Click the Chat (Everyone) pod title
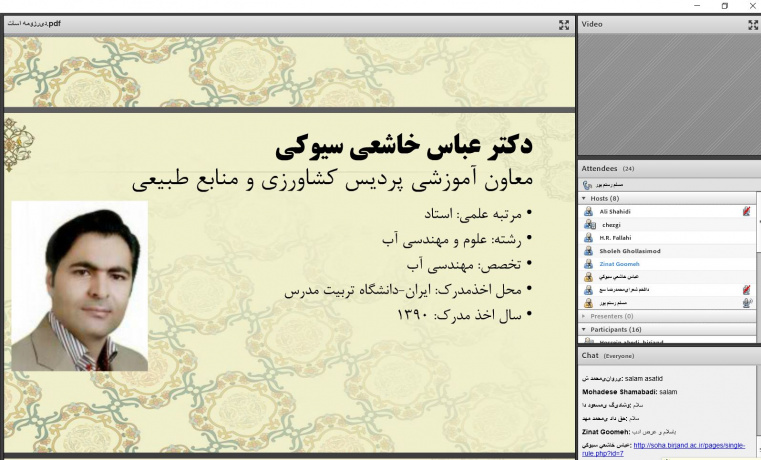761x460 pixels. click(608, 356)
